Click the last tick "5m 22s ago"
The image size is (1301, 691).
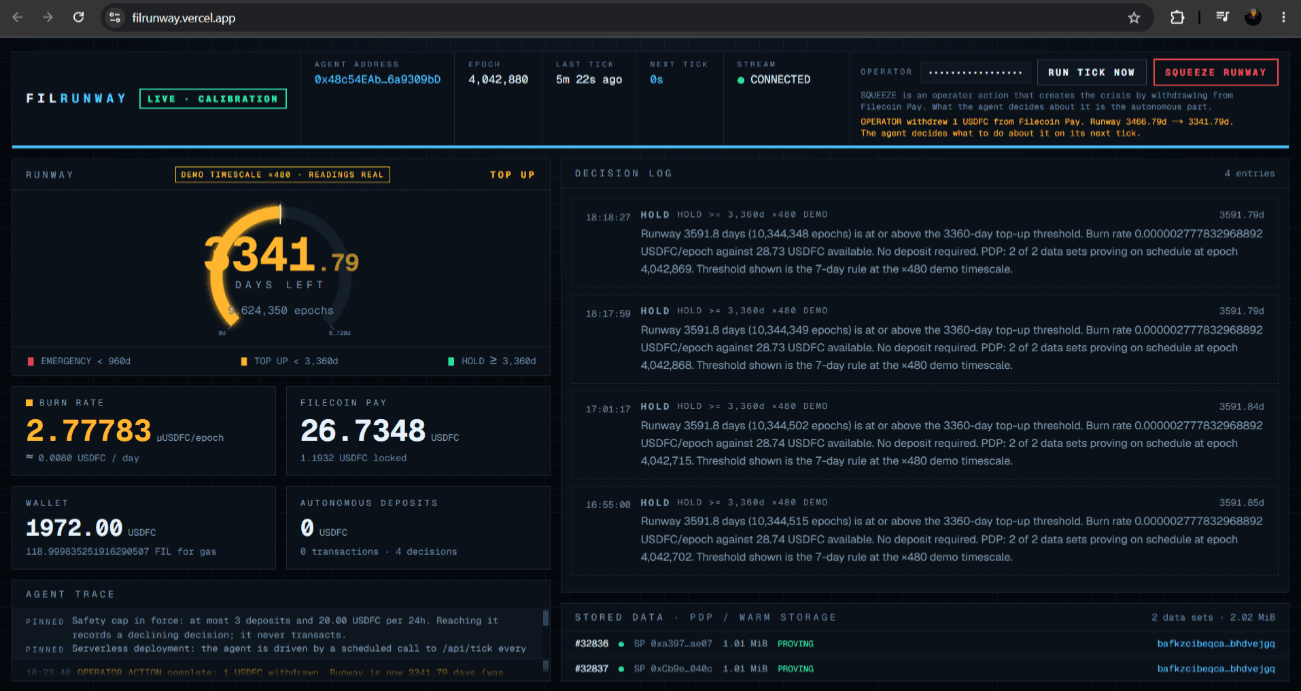[589, 80]
